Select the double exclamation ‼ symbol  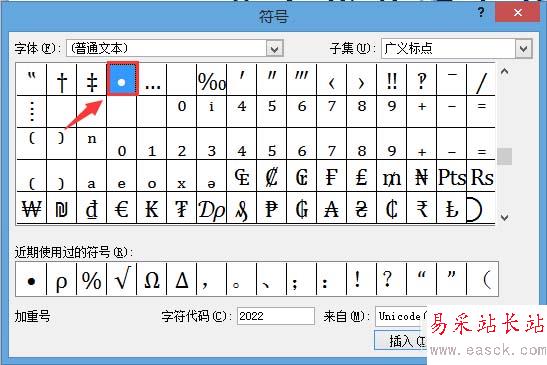click(392, 80)
